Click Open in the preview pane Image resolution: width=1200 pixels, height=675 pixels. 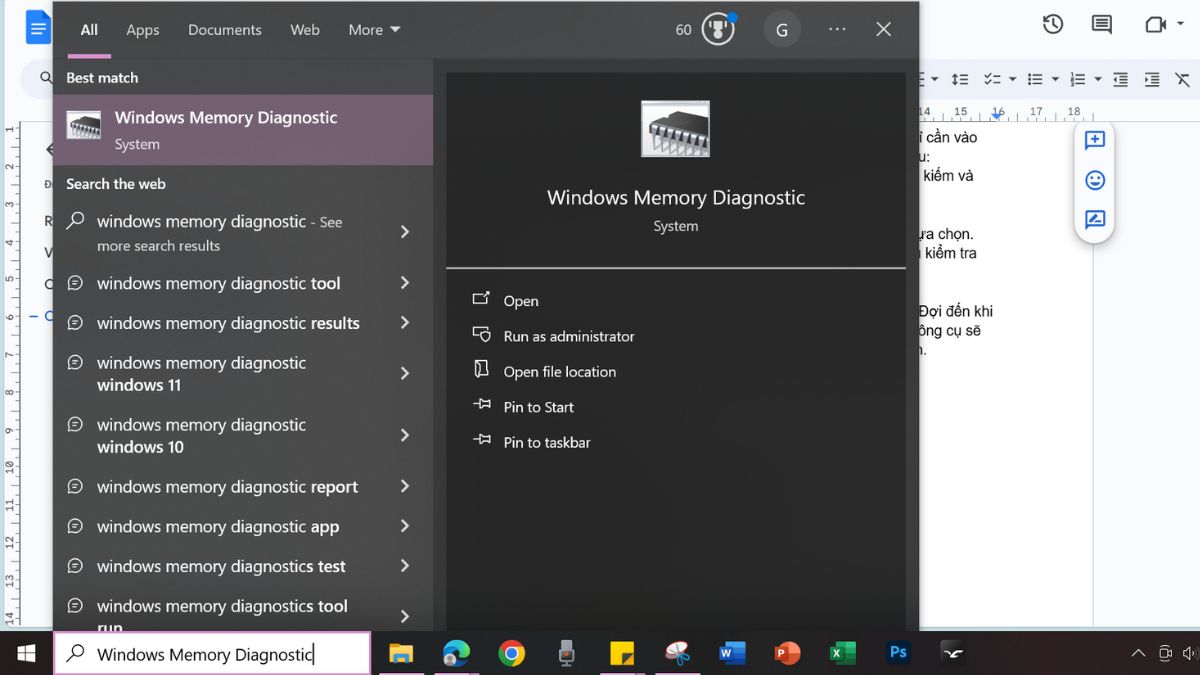click(521, 301)
